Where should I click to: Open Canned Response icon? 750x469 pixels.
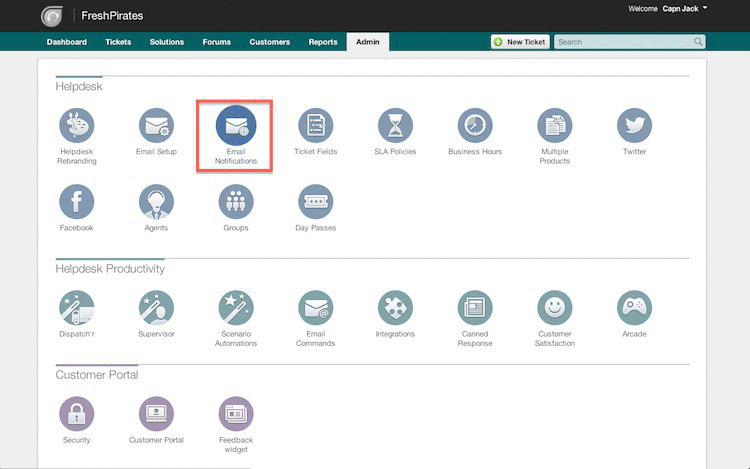[475, 308]
